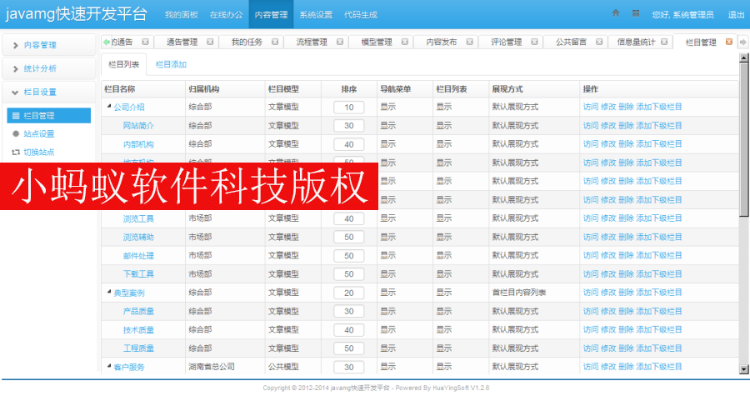Edit sort field of 客户服务 row
This screenshot has height=396, width=750.
point(349,367)
